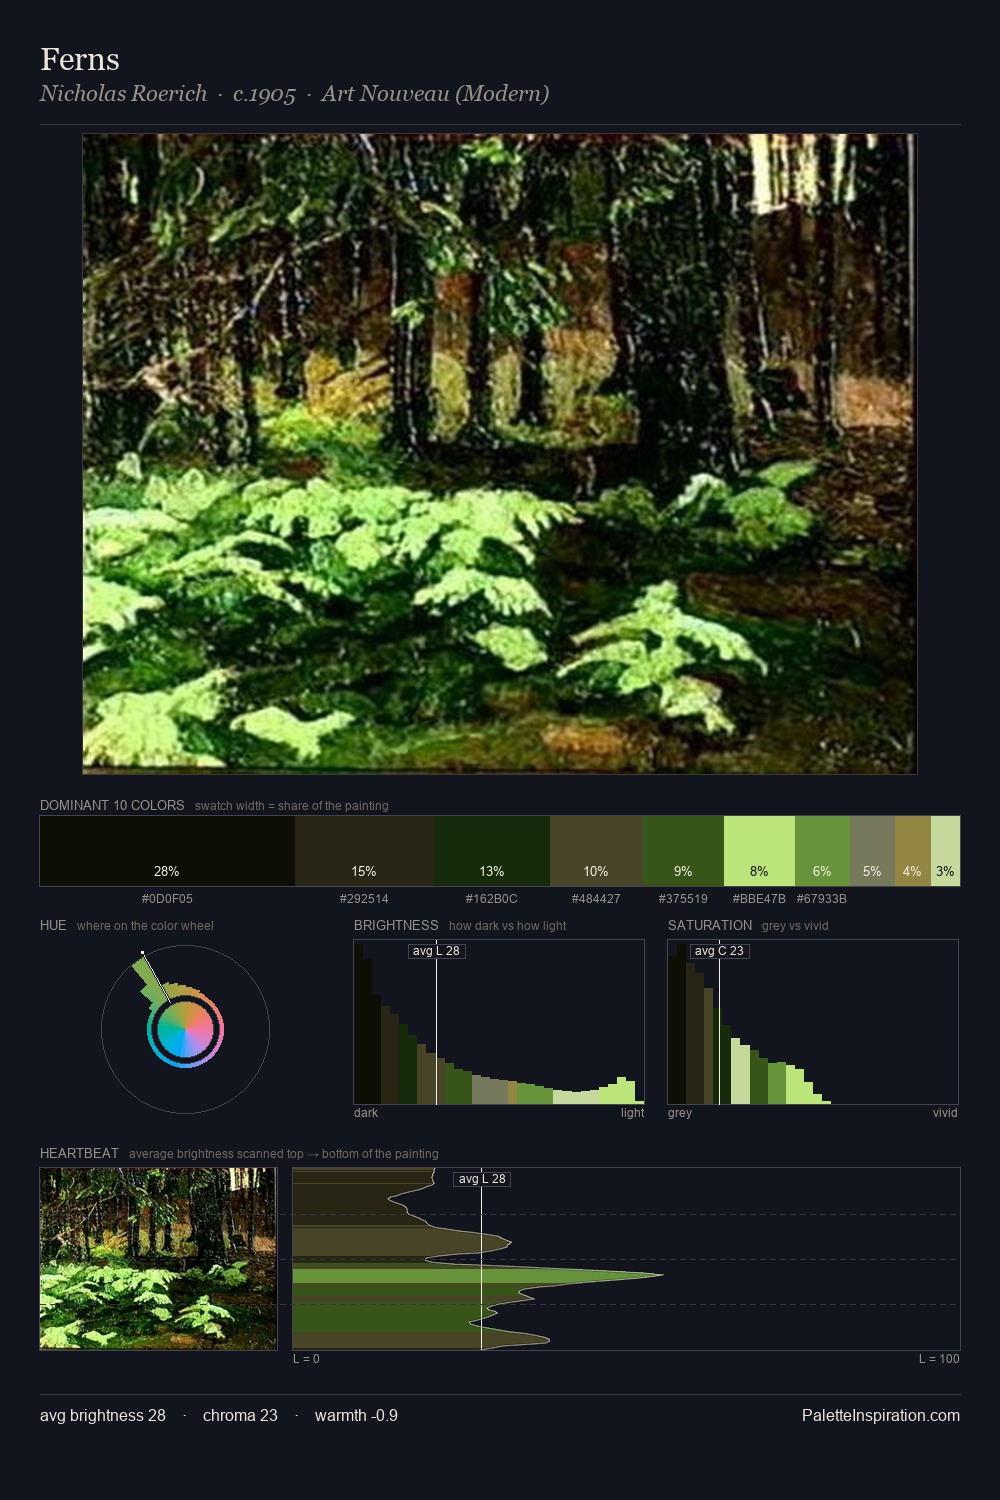
Task: Click the Ferns painting image
Action: pyautogui.click(x=499, y=454)
